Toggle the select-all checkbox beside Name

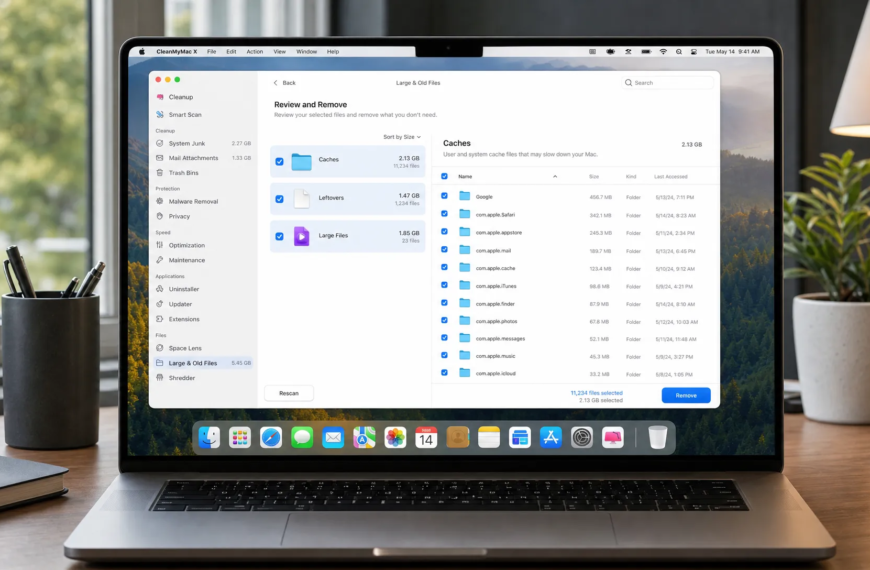coord(444,176)
